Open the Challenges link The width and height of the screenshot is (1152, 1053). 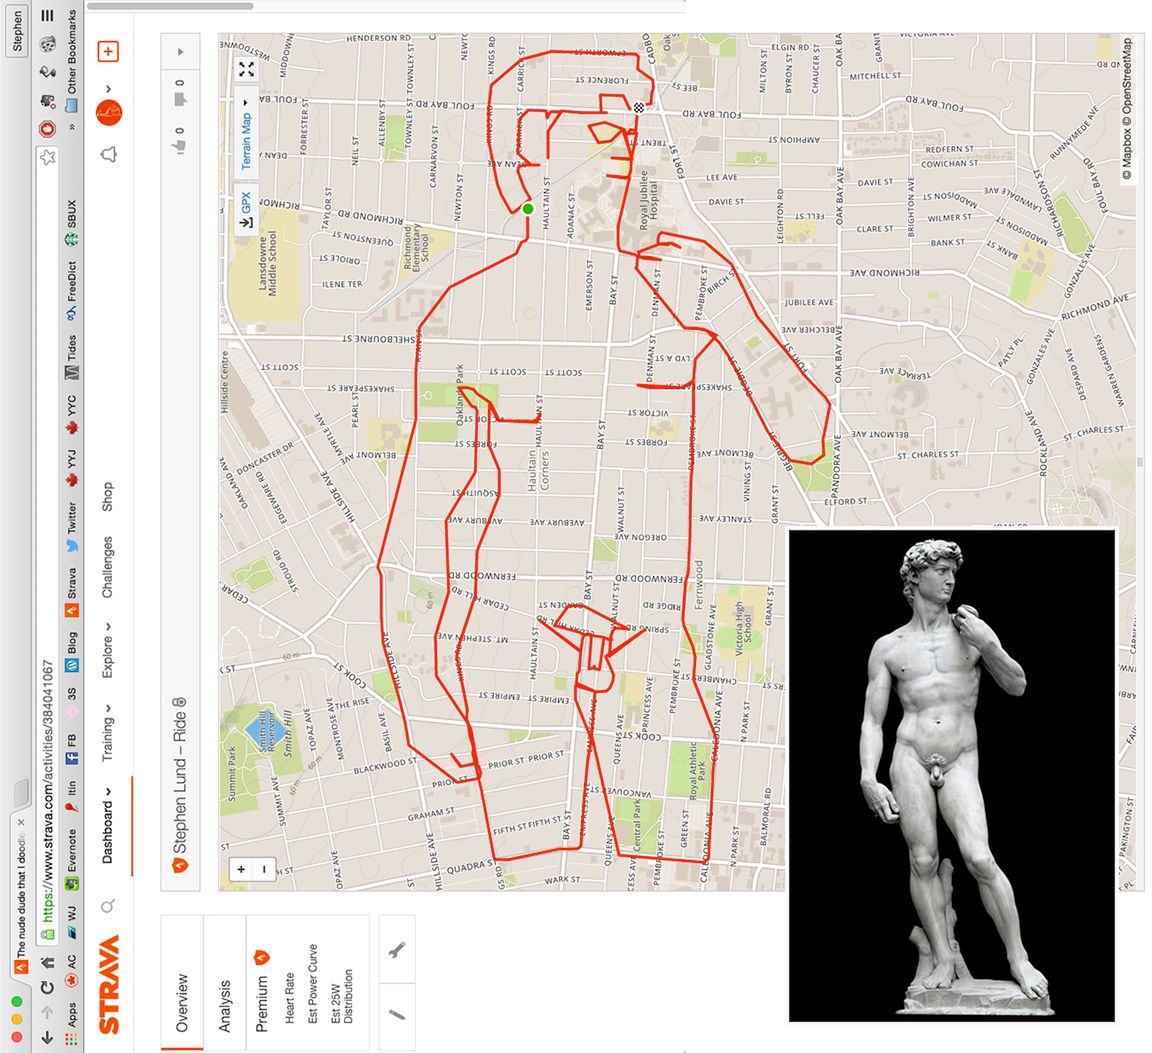pos(108,567)
